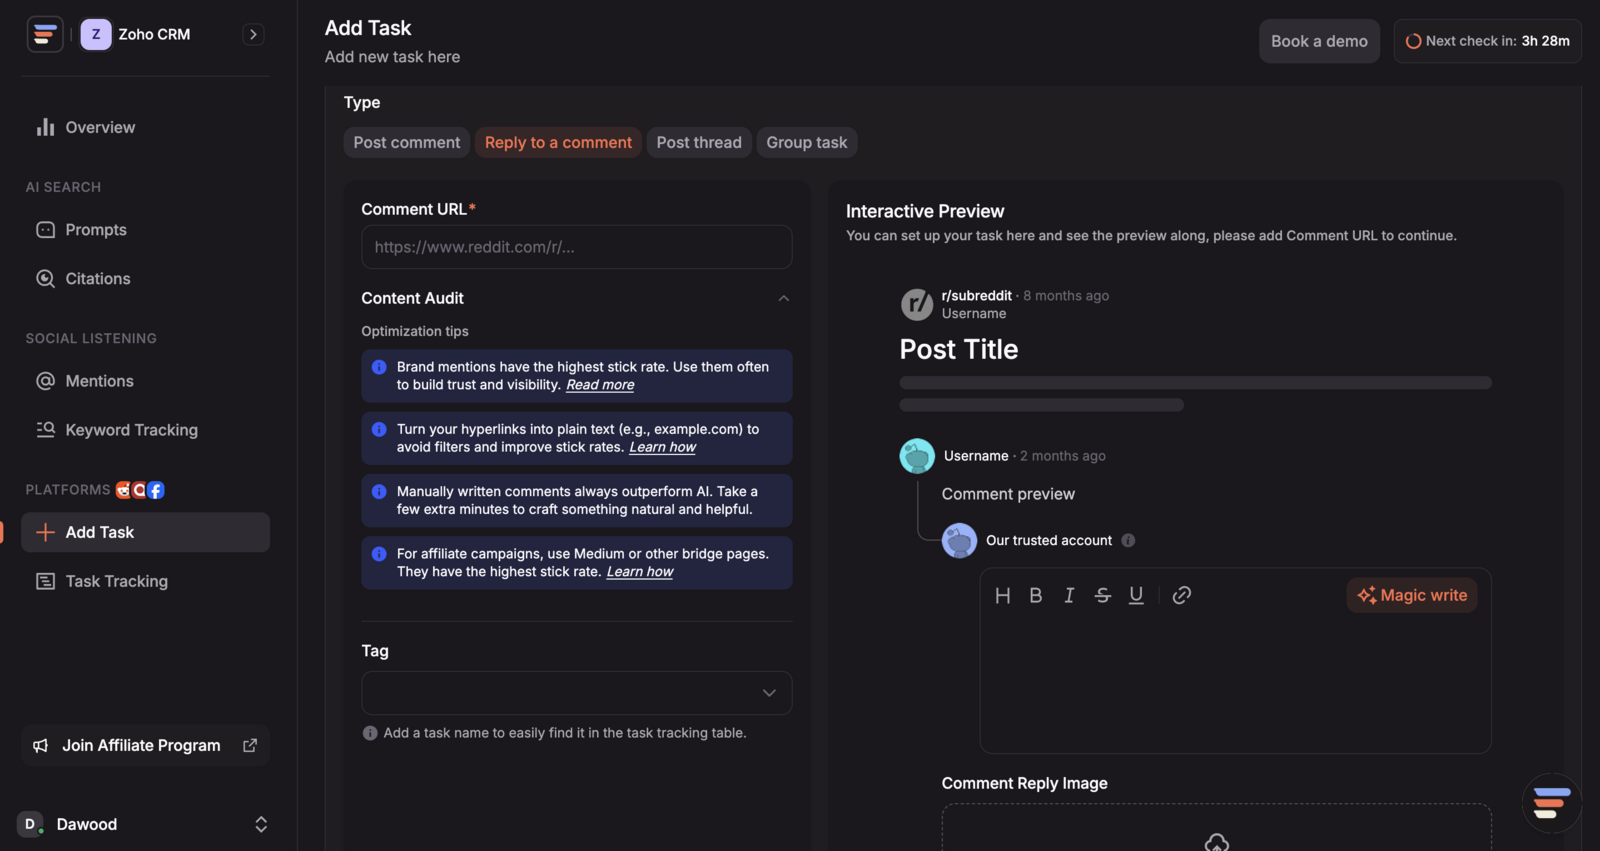Apply heading format in comment editor
This screenshot has width=1600, height=851.
(x=1002, y=595)
